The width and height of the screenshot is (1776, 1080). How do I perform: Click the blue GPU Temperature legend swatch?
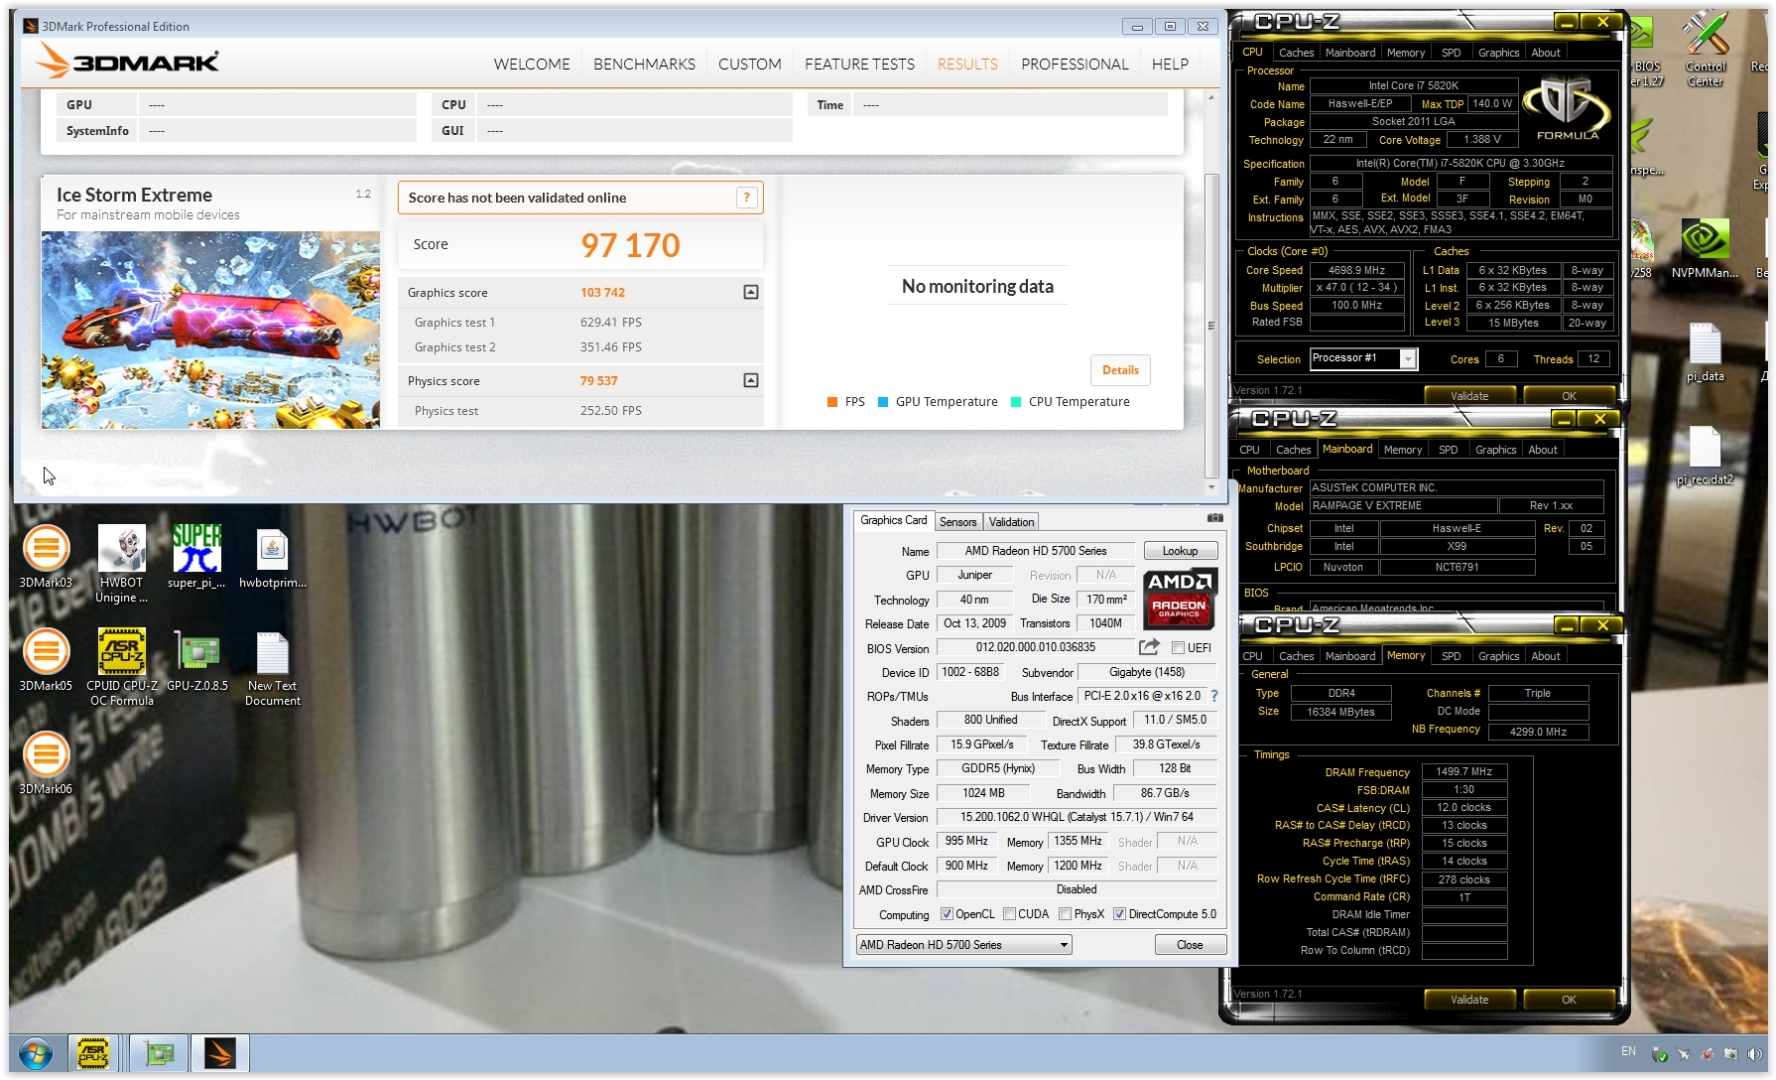click(883, 402)
